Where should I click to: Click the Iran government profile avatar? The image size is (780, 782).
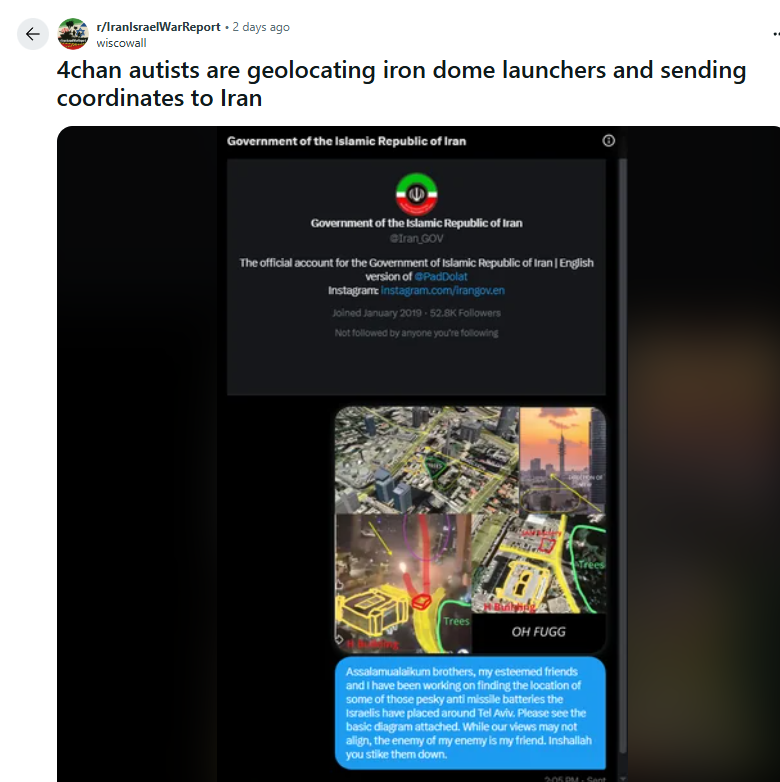(416, 194)
